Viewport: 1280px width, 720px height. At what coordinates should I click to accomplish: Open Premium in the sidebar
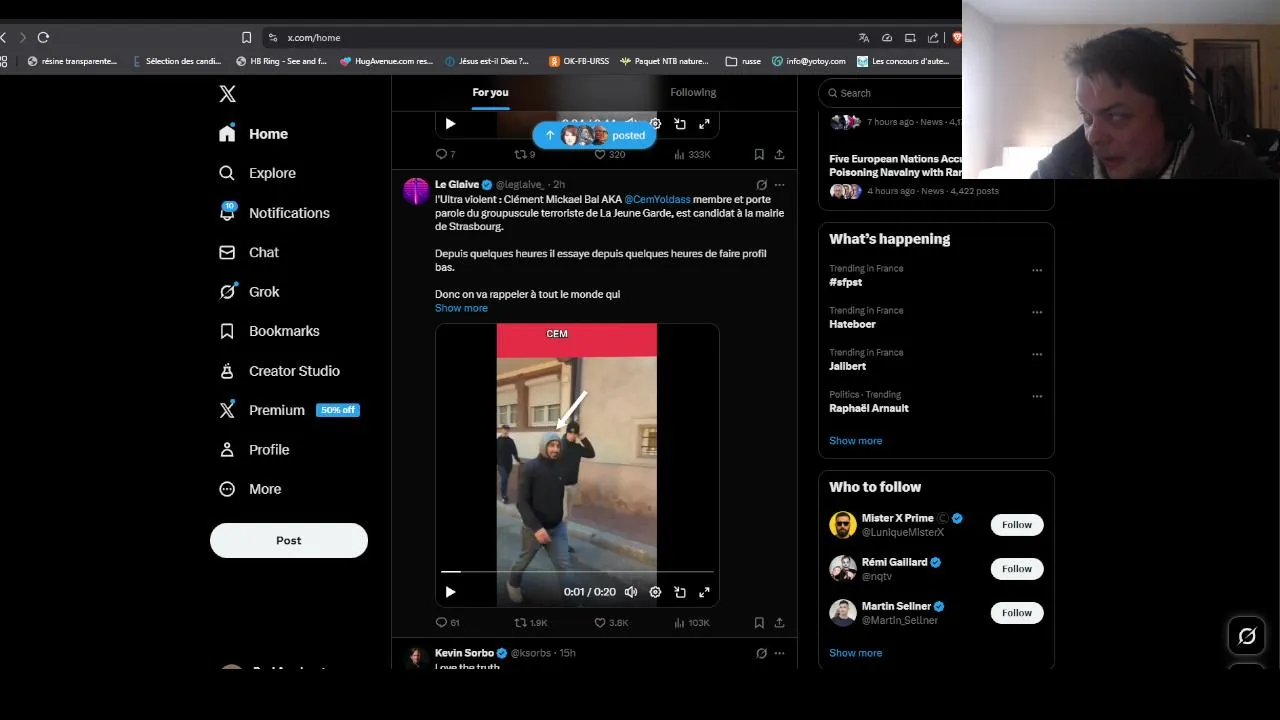click(x=289, y=410)
